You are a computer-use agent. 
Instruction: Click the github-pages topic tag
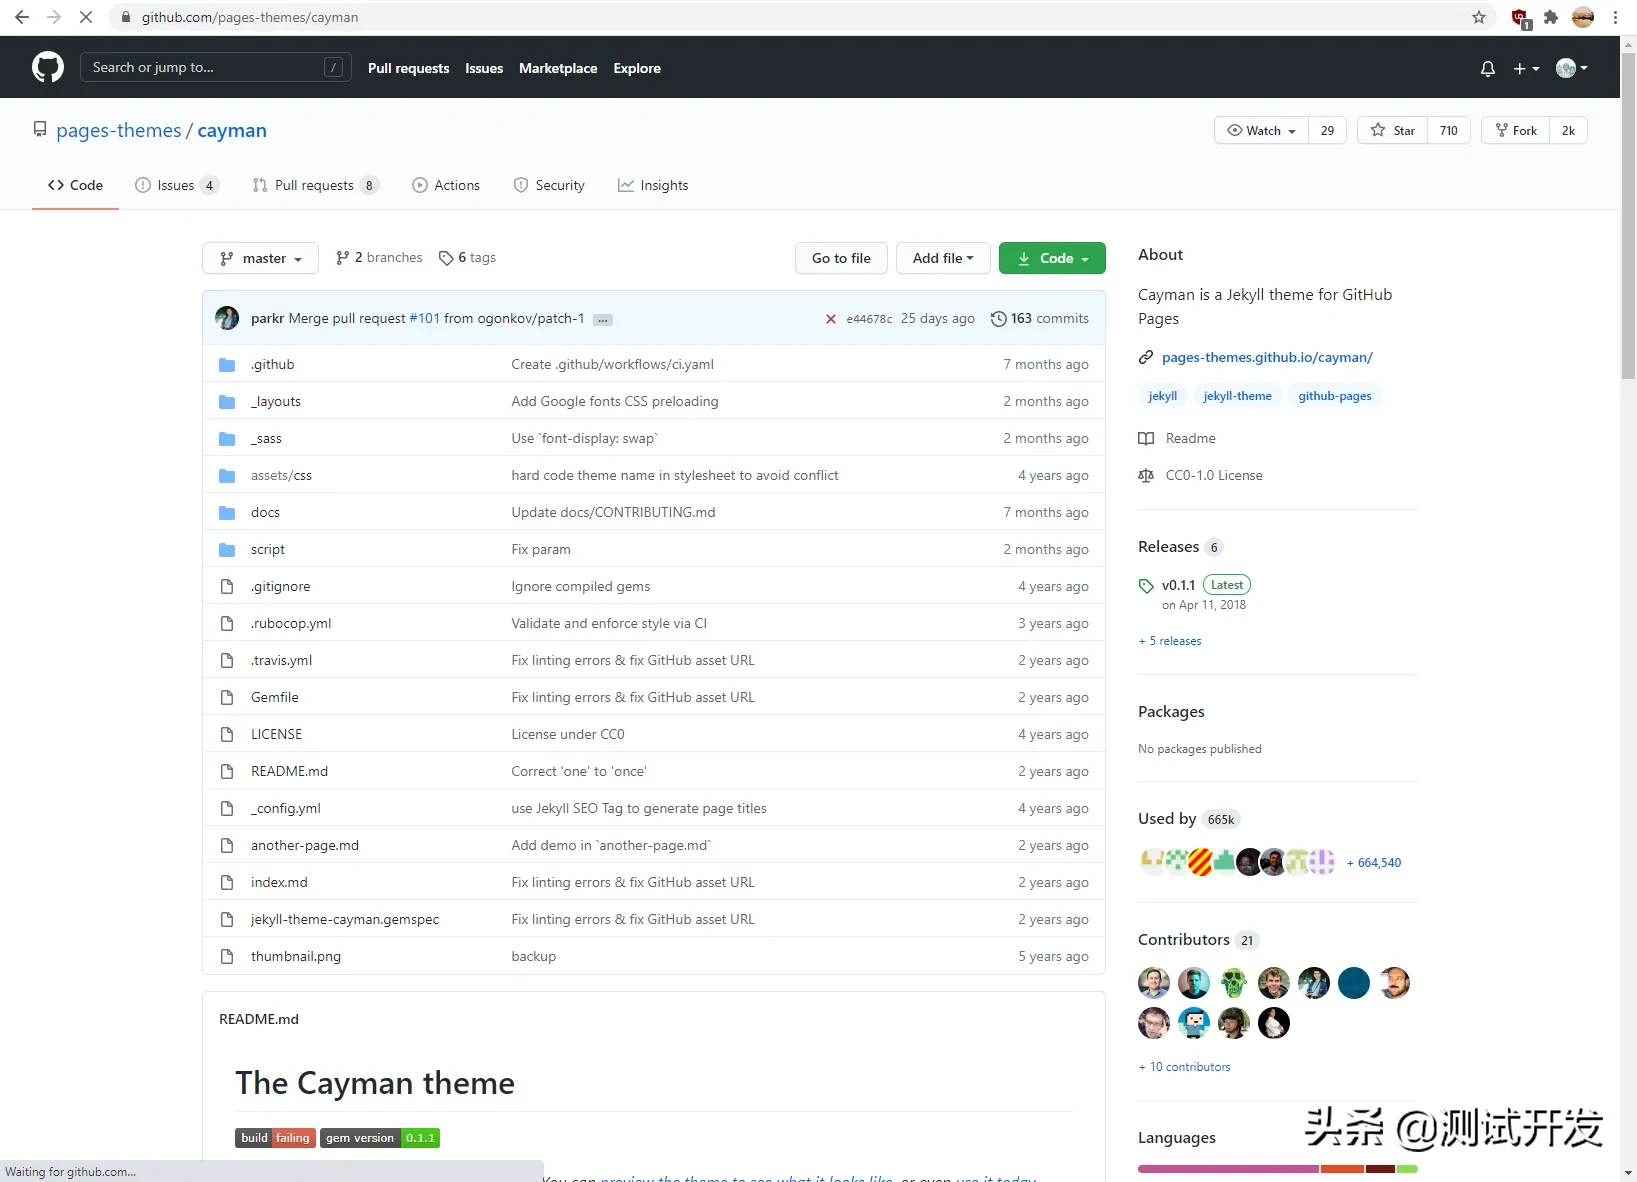(1334, 396)
